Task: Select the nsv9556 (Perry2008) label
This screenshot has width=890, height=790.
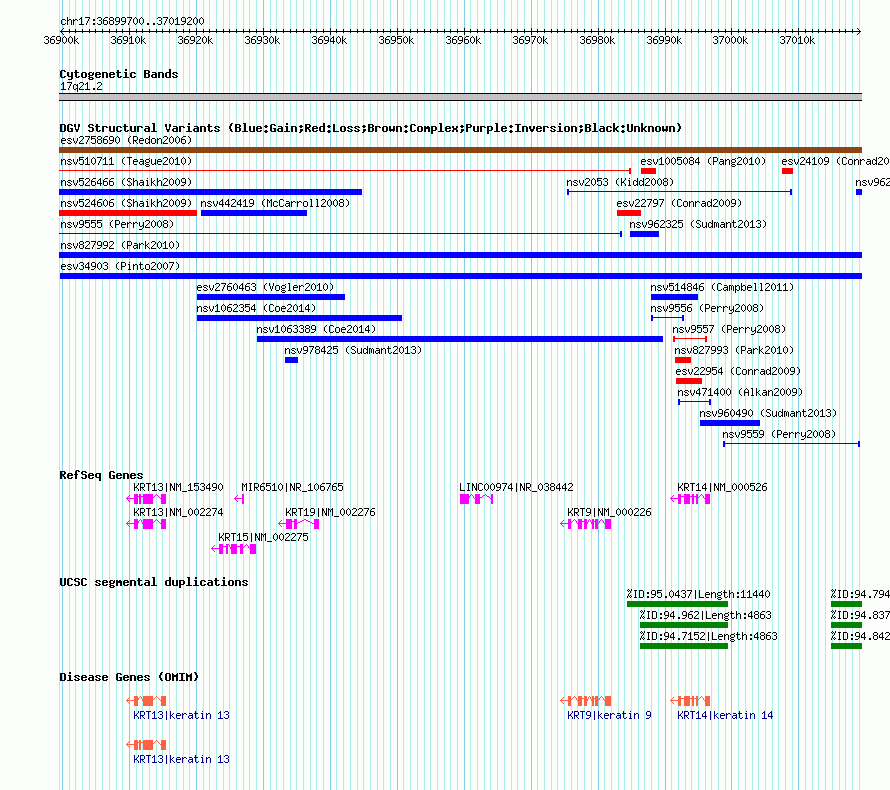Action: click(707, 308)
